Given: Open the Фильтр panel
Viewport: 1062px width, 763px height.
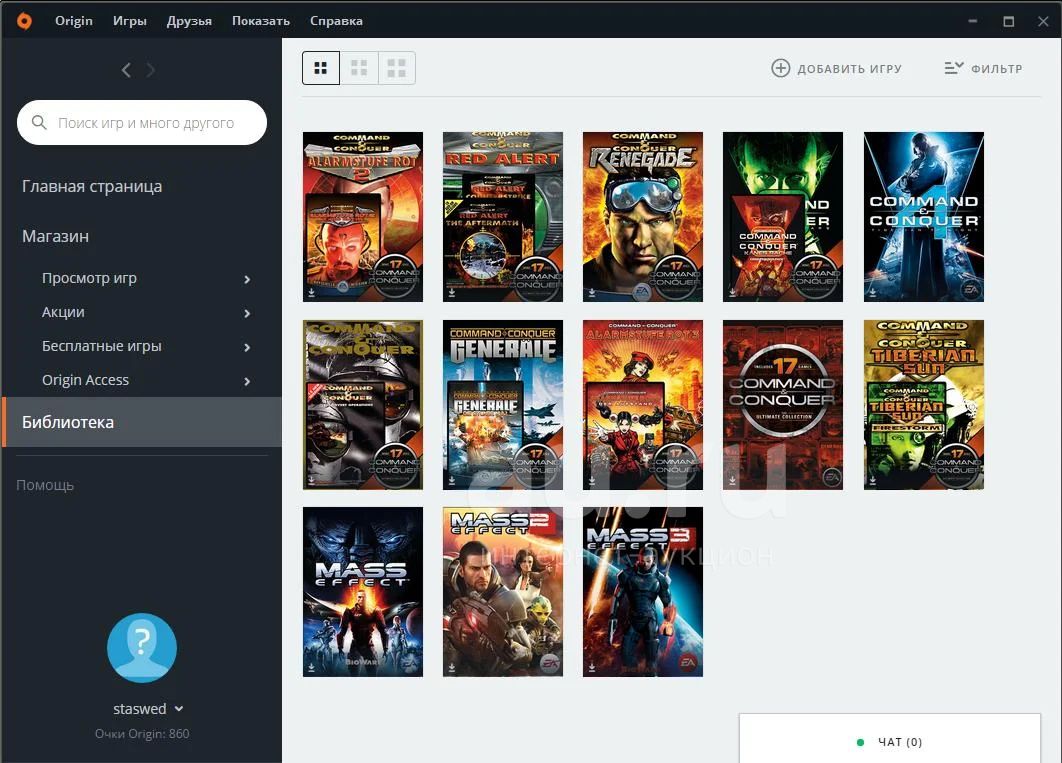Looking at the screenshot, I should (x=983, y=68).
